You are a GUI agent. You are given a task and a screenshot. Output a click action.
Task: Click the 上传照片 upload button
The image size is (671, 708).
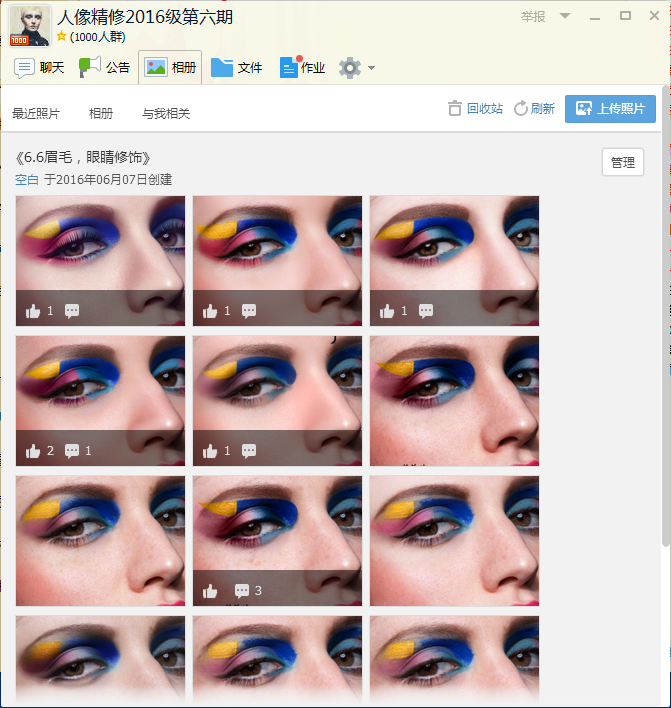click(610, 109)
